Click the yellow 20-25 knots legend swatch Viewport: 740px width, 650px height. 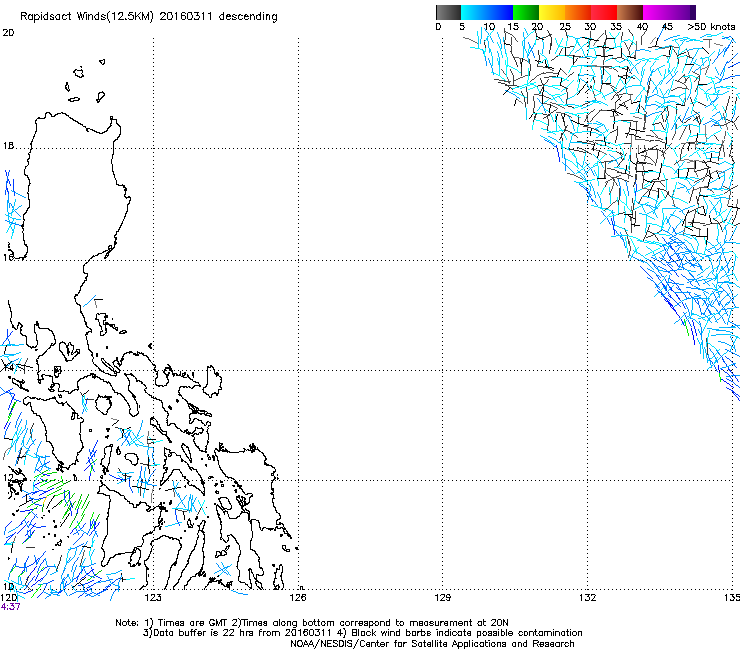point(552,12)
